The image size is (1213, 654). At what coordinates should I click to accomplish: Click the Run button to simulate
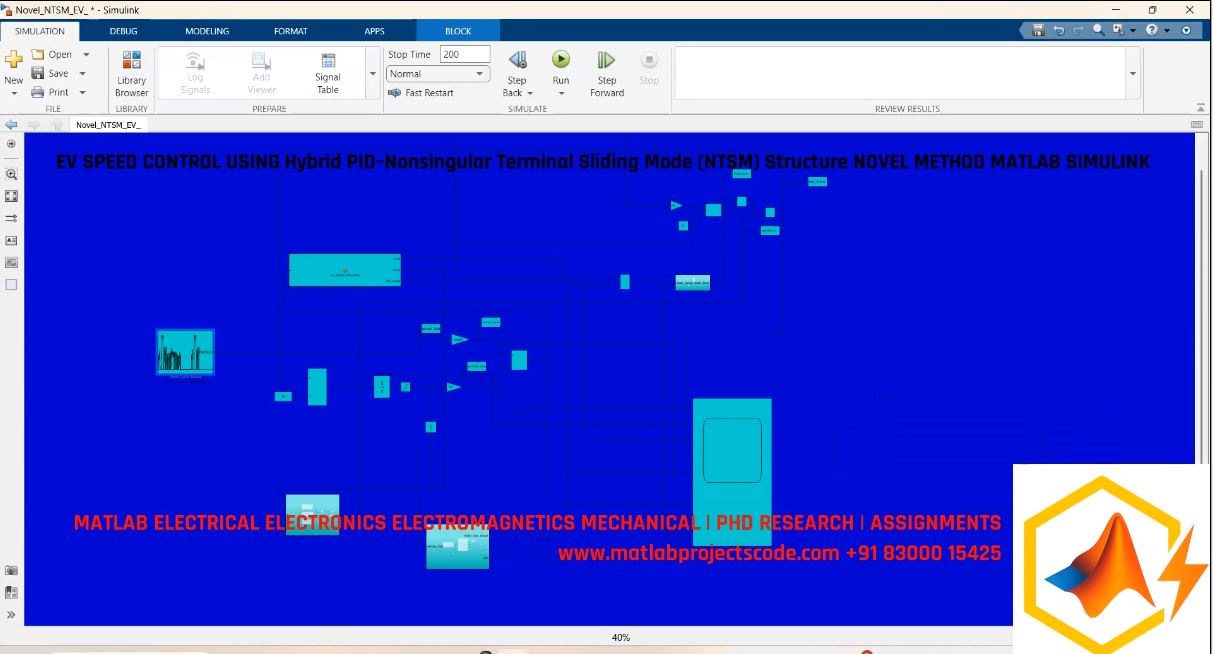(560, 62)
